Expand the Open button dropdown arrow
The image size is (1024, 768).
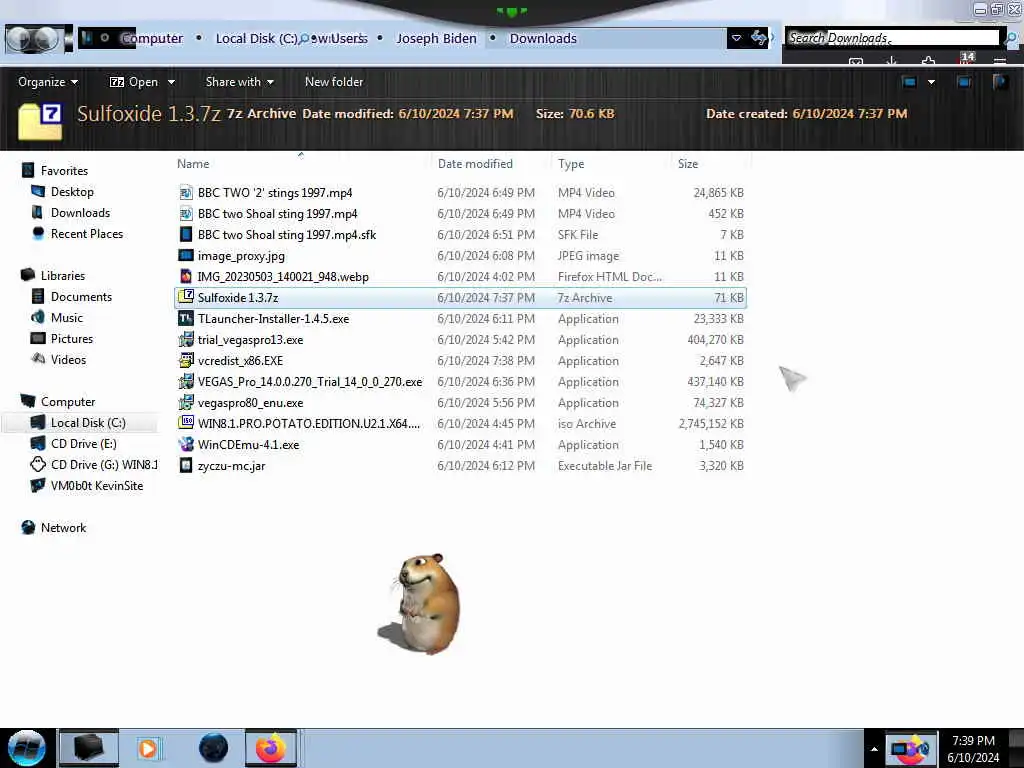171,82
